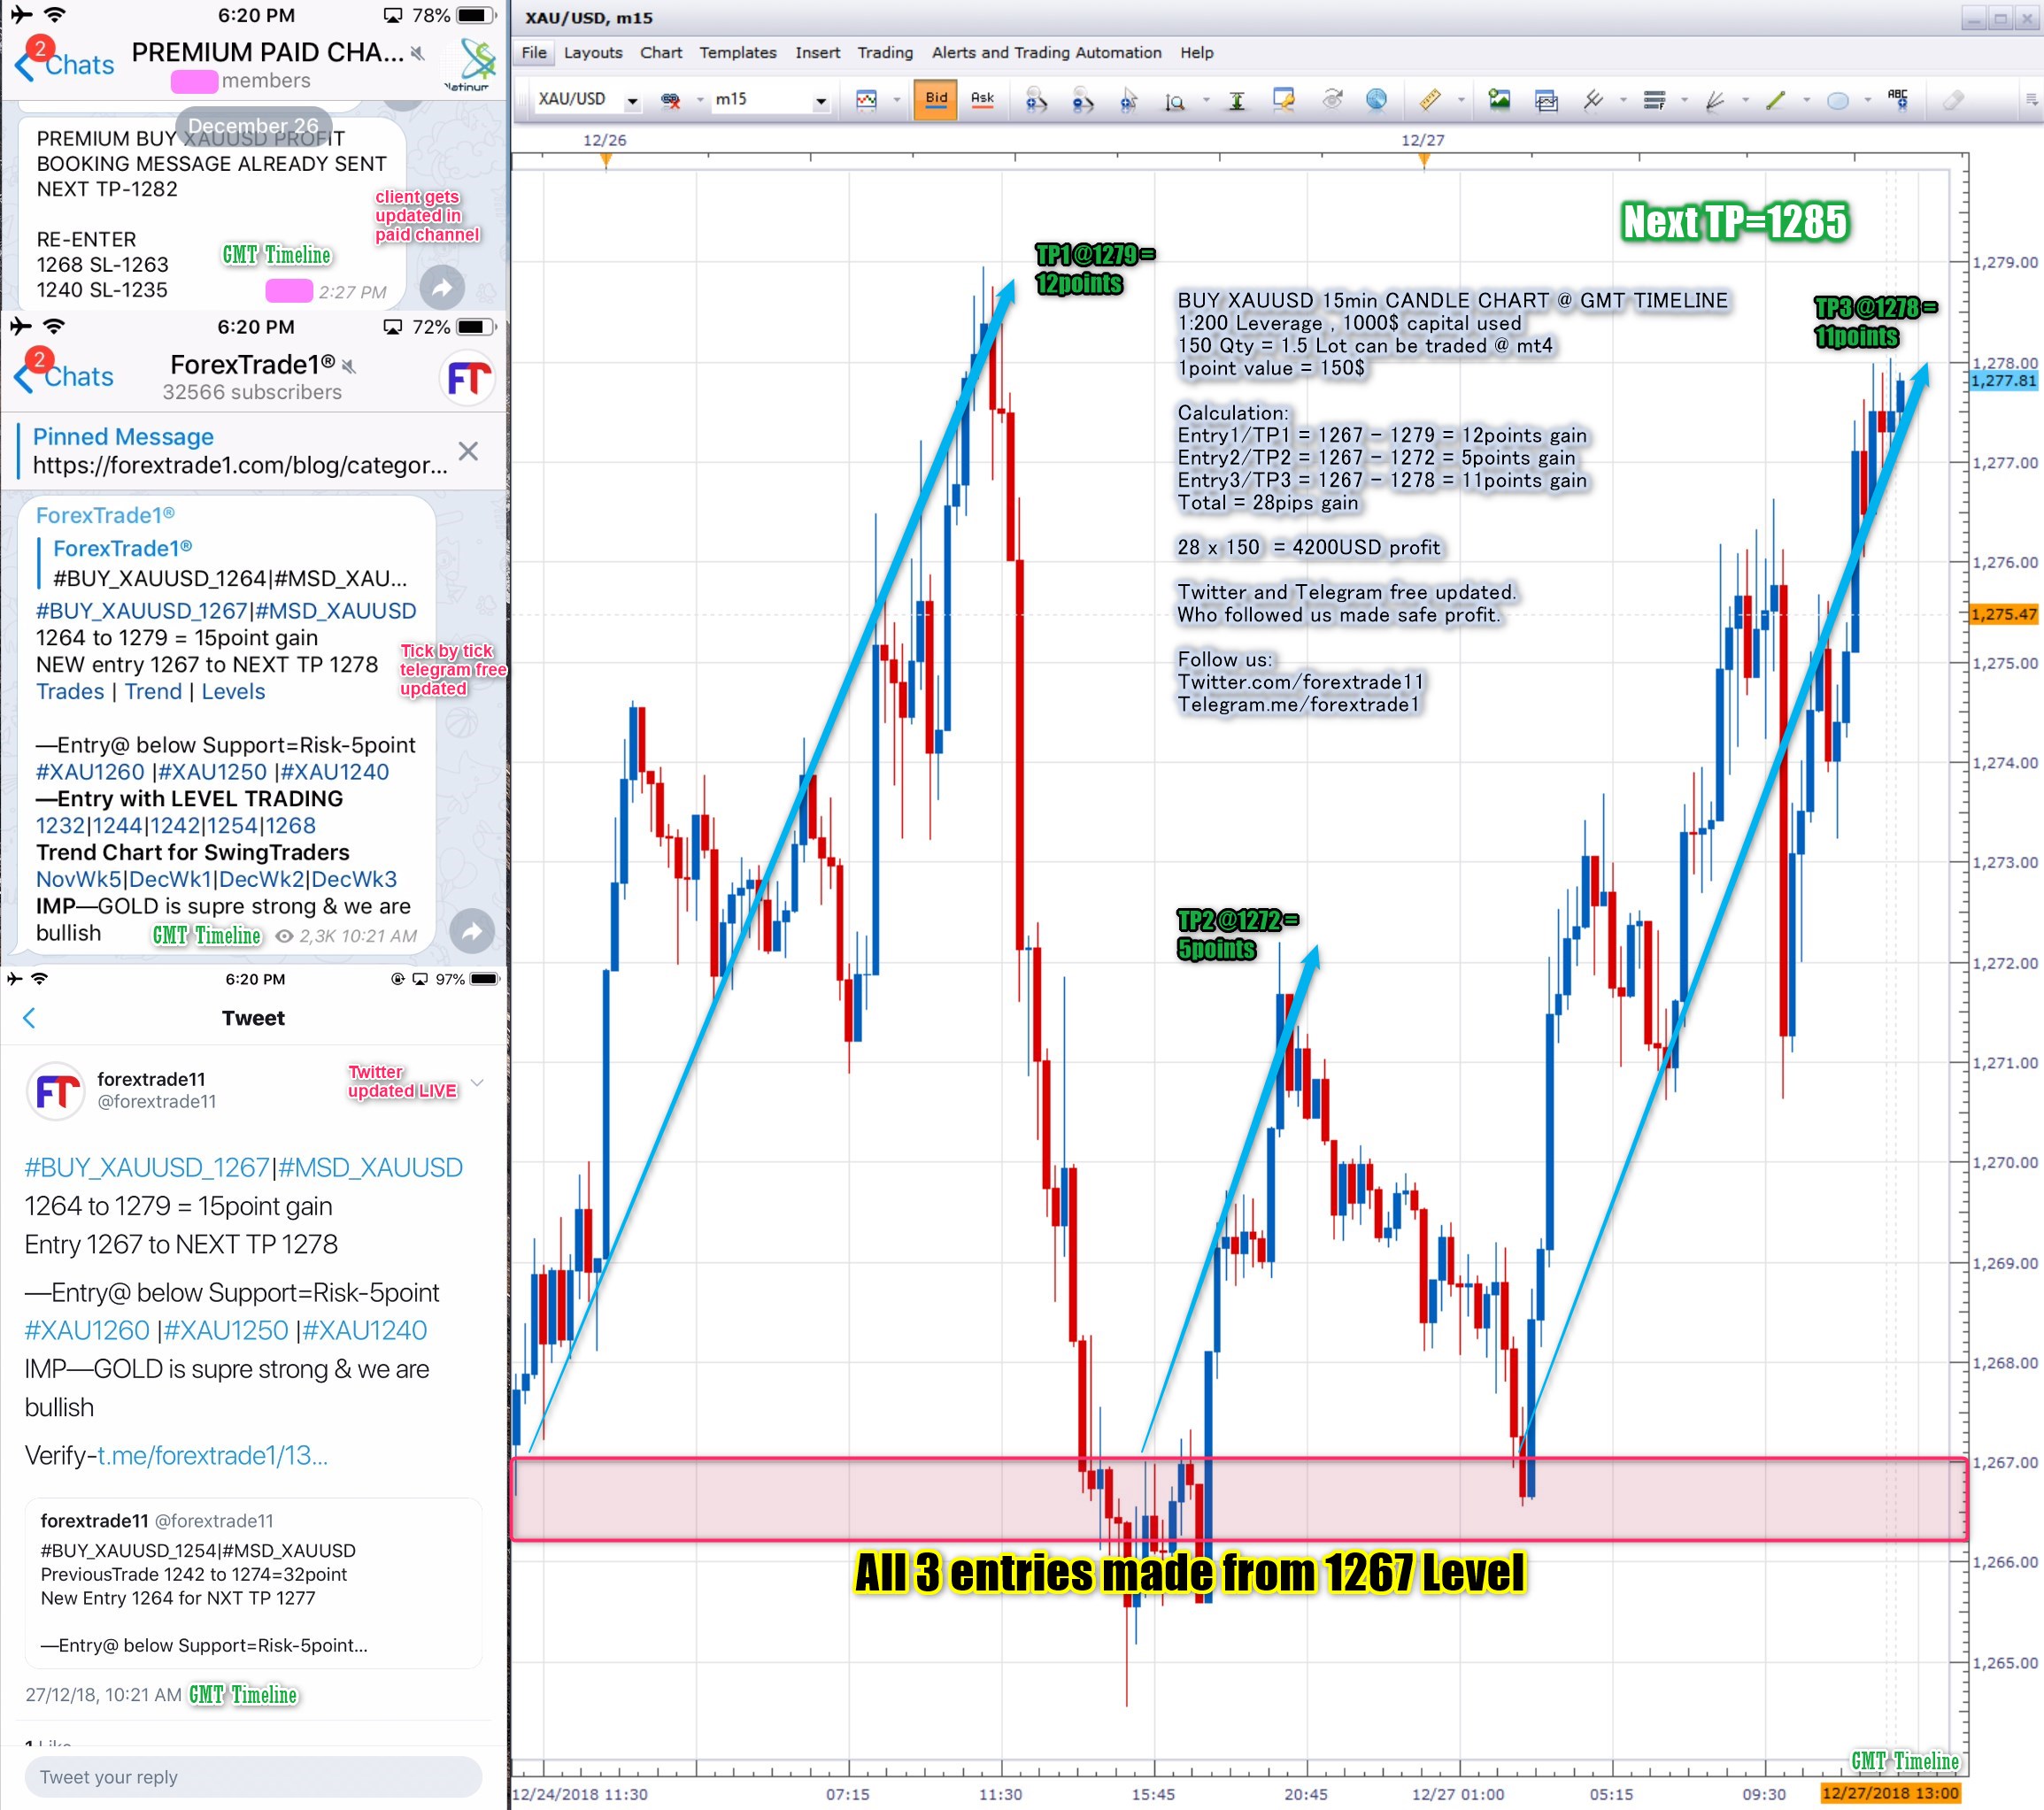Screen dimensions: 2044x1810
Task: Open forextrade11 Twitter profile avatar
Action: pyautogui.click(x=55, y=1090)
